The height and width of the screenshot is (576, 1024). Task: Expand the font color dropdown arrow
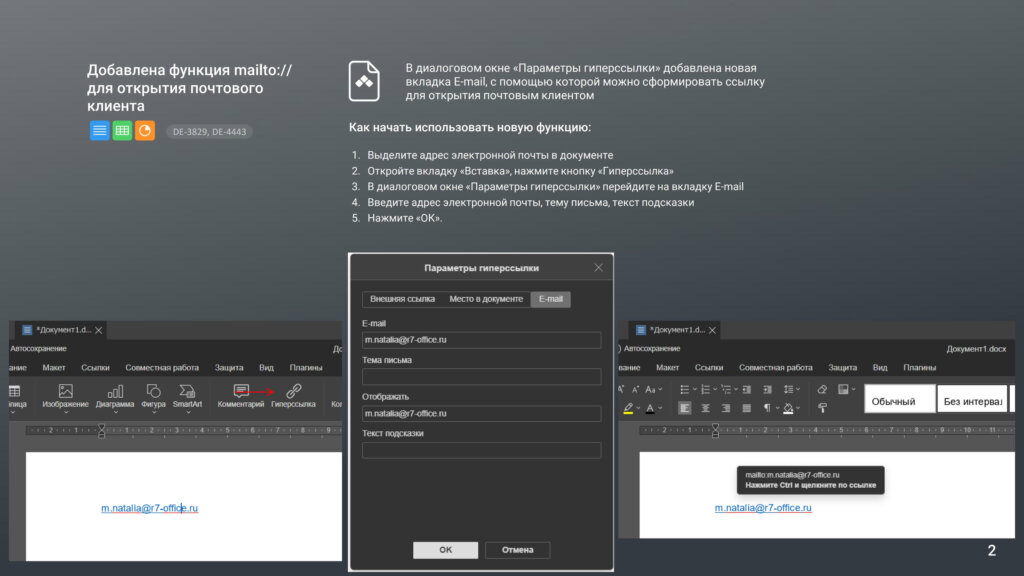pyautogui.click(x=661, y=408)
